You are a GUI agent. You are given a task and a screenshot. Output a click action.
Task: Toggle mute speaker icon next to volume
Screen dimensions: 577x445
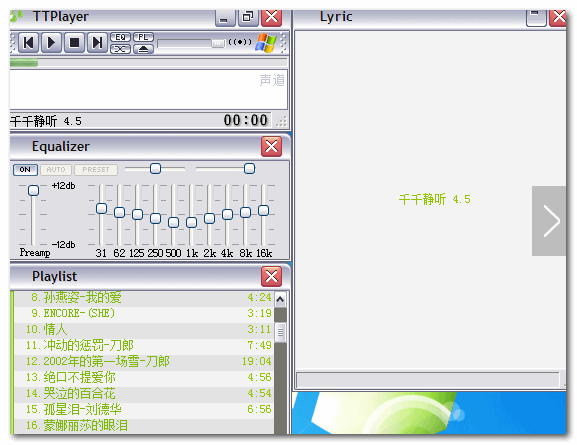(240, 42)
